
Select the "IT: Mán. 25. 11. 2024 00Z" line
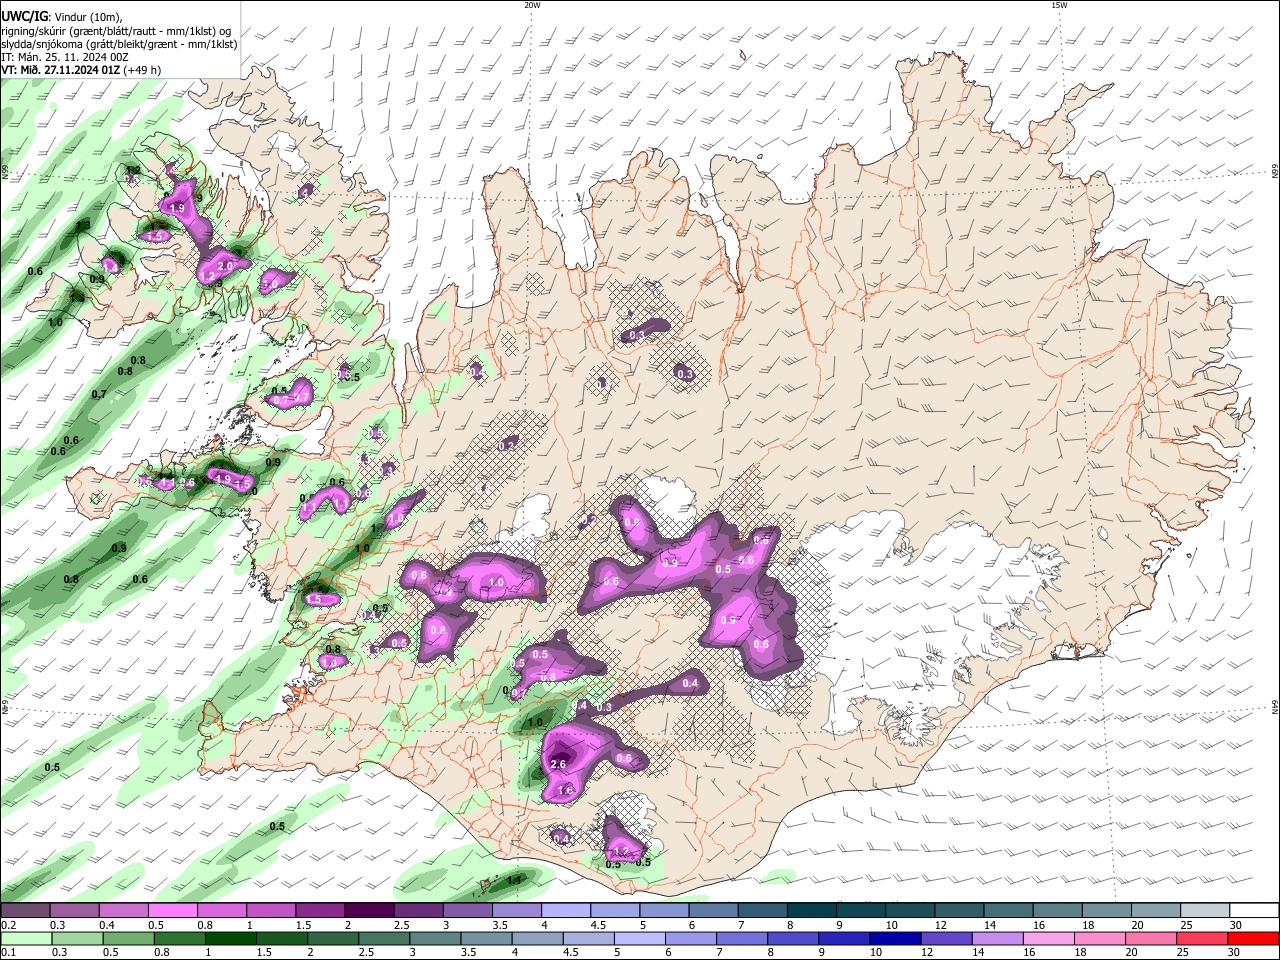click(64, 57)
